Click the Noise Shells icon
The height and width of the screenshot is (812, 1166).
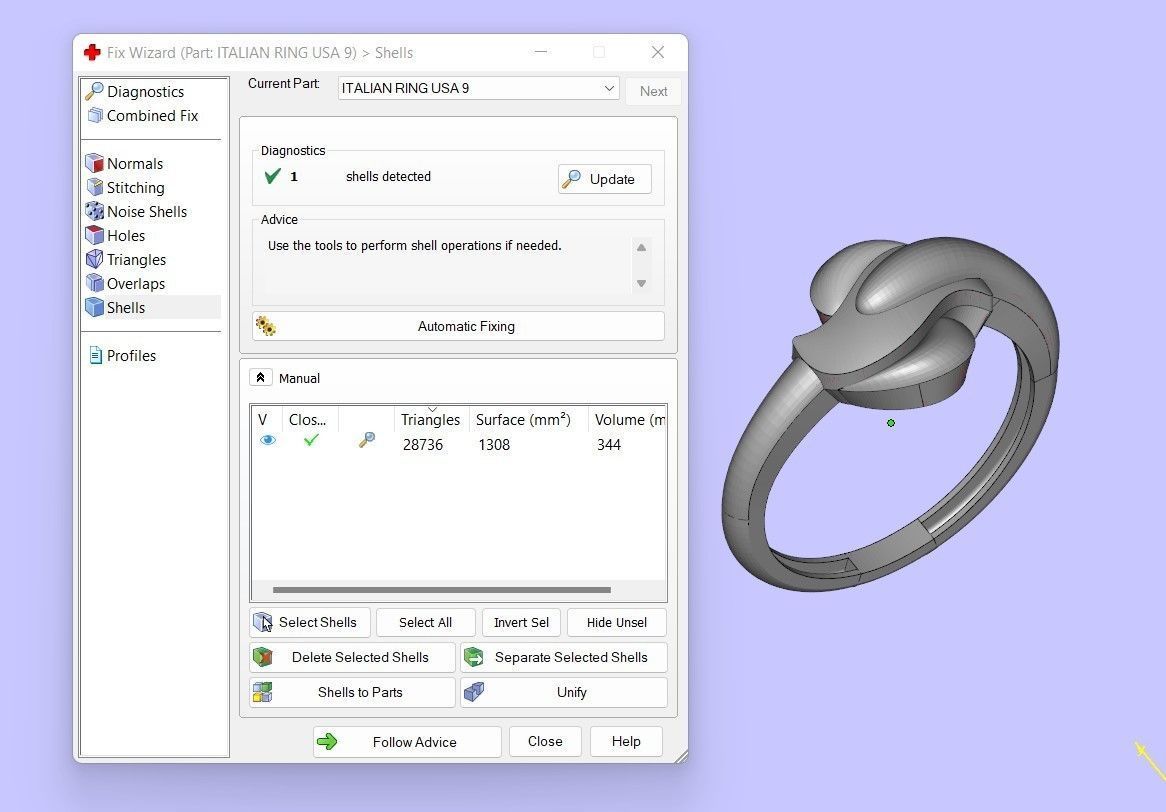pos(94,211)
